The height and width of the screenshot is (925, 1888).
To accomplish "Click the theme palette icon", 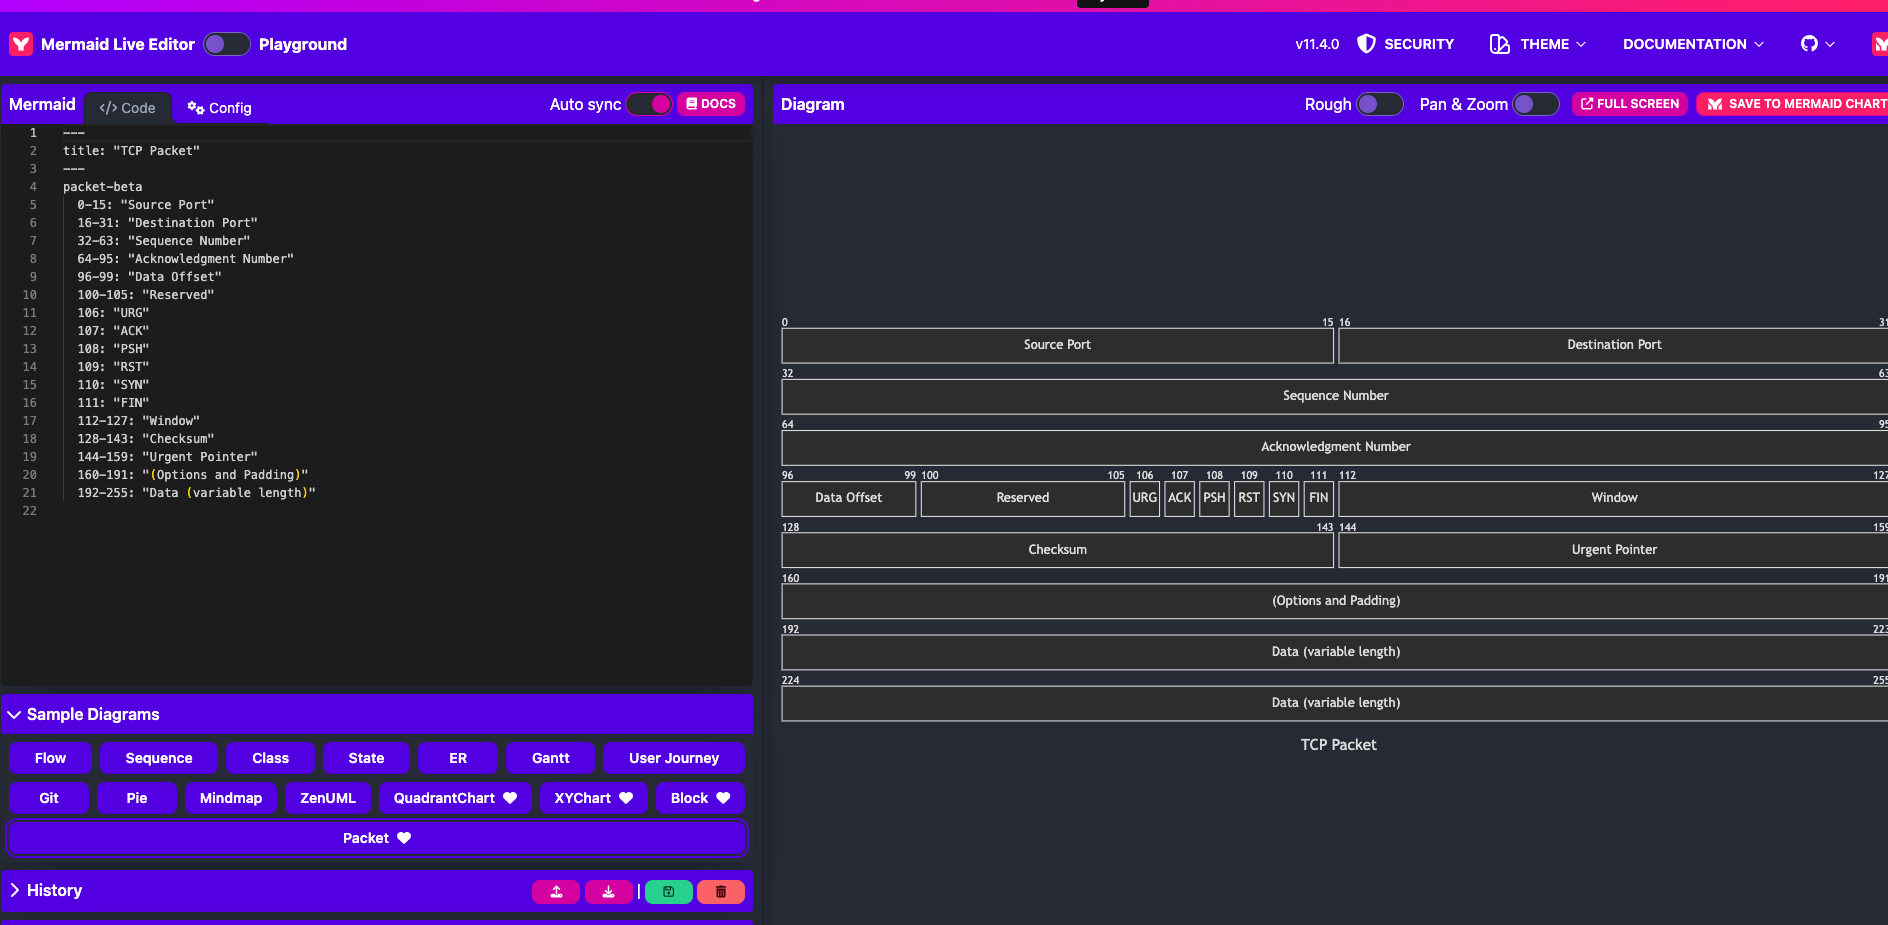I will (1499, 44).
